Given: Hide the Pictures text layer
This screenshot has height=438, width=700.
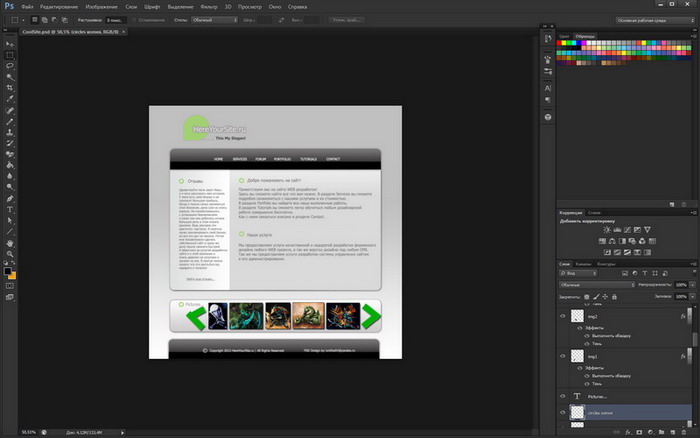Looking at the screenshot, I should point(561,395).
